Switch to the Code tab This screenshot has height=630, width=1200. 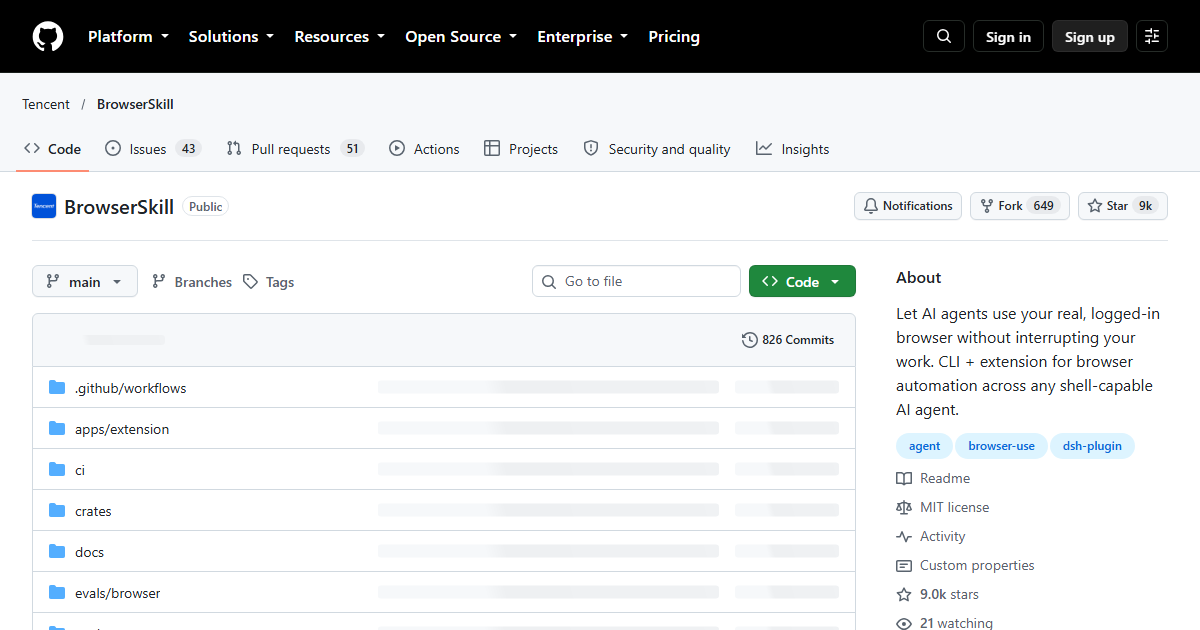click(x=53, y=149)
